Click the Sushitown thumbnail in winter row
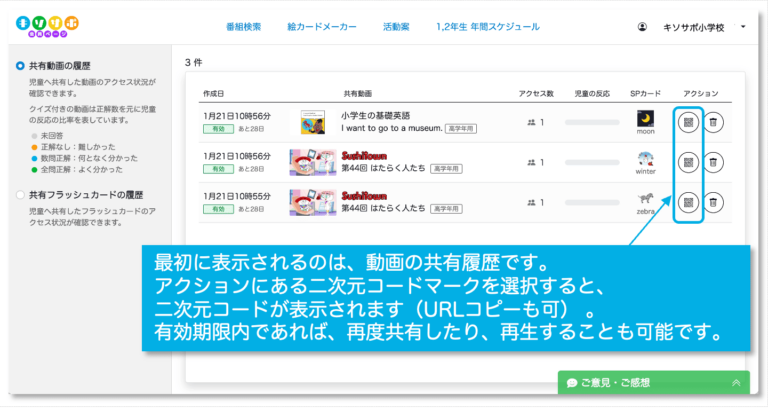The width and height of the screenshot is (768, 409). [312, 162]
